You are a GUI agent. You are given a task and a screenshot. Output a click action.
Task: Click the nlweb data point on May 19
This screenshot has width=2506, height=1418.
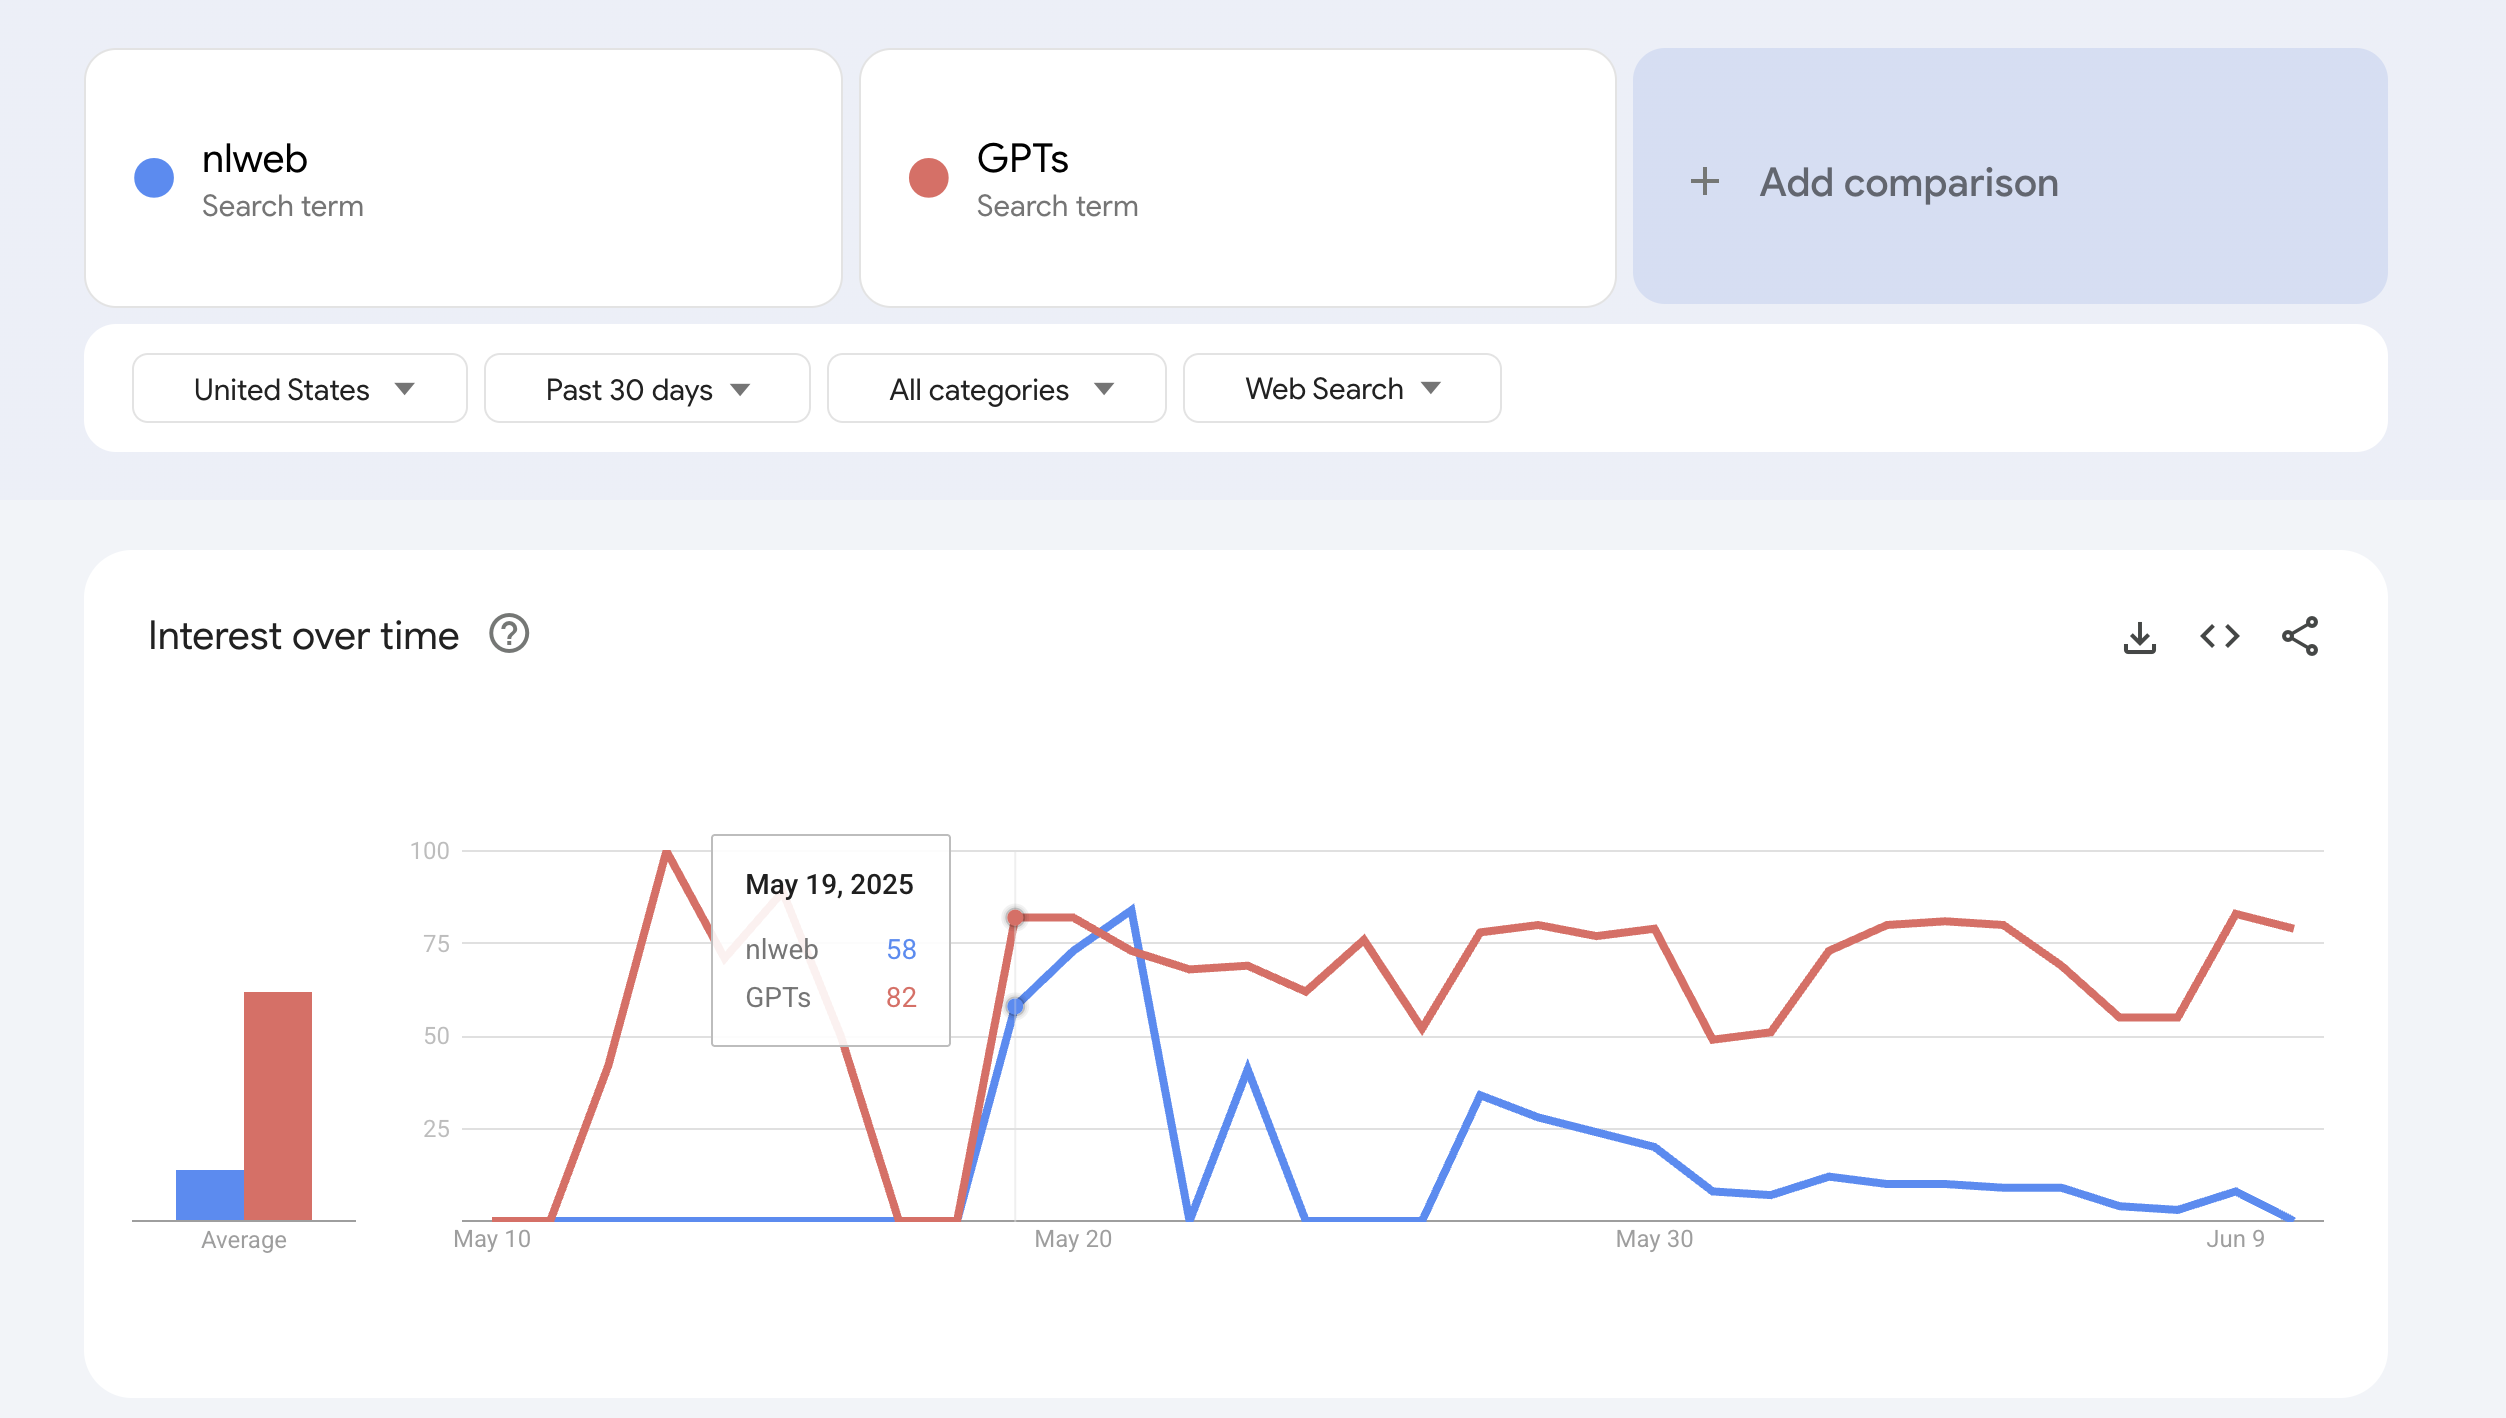click(1015, 1006)
